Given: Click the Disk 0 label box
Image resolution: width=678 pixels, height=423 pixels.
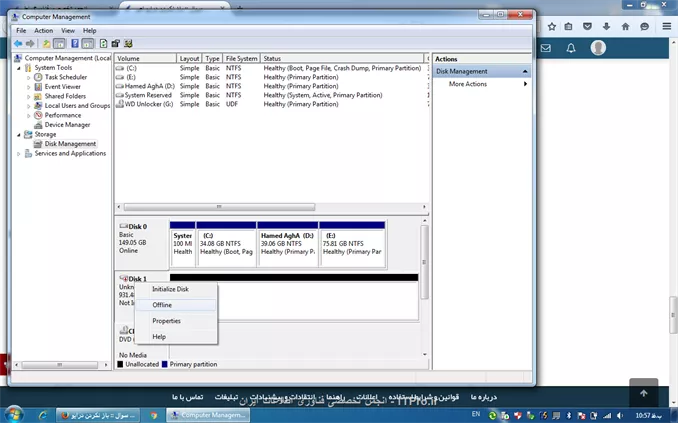Looking at the screenshot, I should (x=142, y=244).
